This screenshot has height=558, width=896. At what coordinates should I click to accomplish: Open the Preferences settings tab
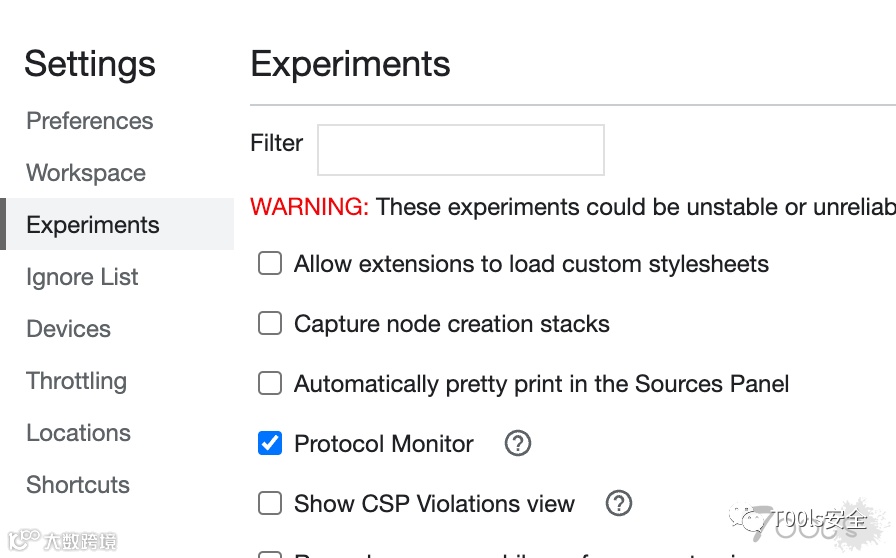tap(90, 121)
